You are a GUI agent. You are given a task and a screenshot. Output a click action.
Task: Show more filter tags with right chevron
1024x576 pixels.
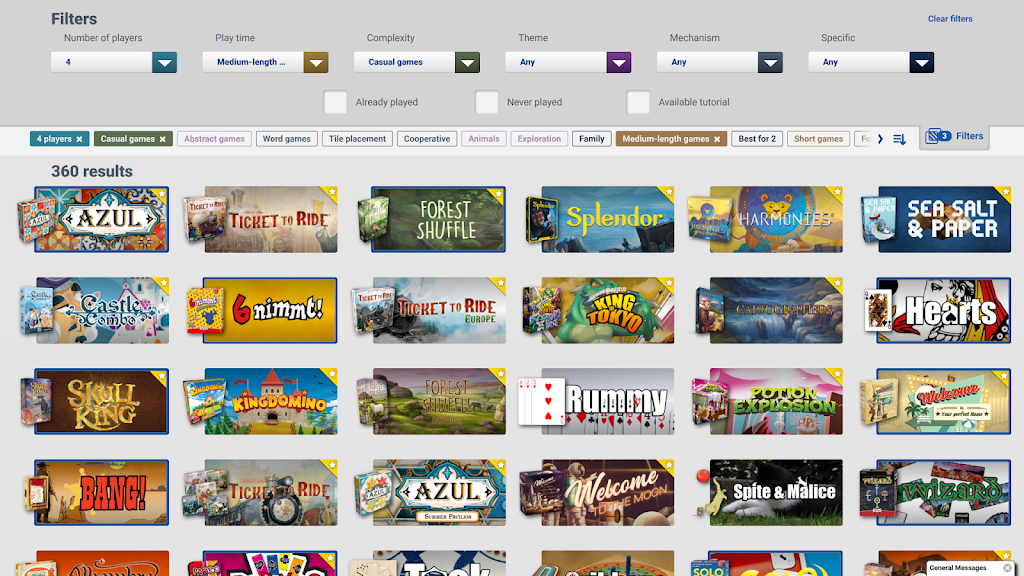point(880,139)
